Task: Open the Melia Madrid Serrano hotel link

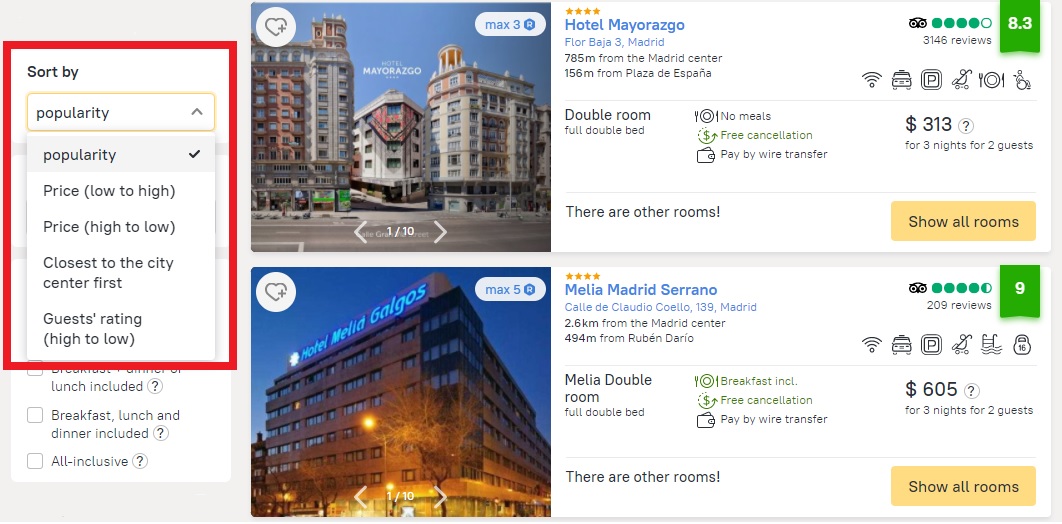Action: click(x=641, y=290)
